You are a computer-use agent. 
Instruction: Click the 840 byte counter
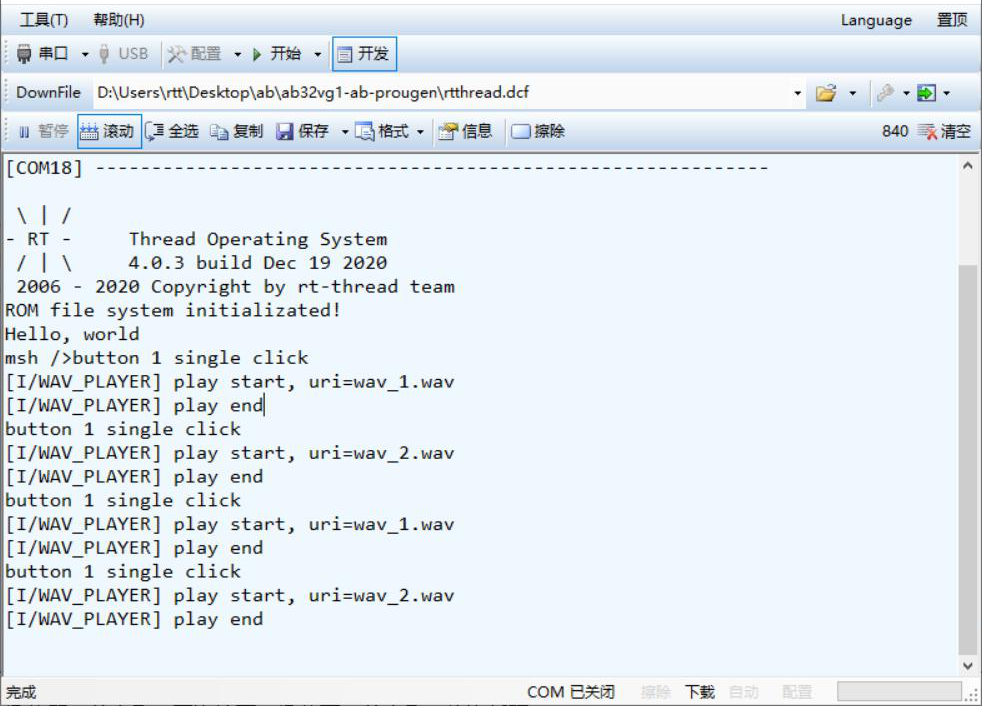point(895,131)
